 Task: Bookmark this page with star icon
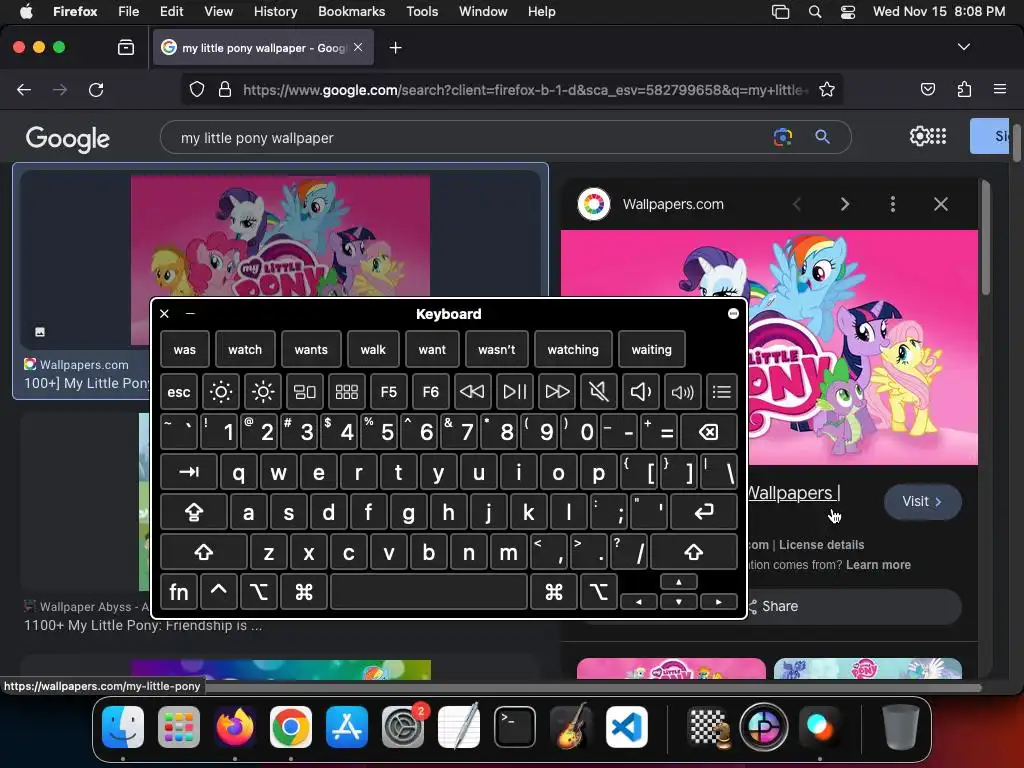coord(827,89)
